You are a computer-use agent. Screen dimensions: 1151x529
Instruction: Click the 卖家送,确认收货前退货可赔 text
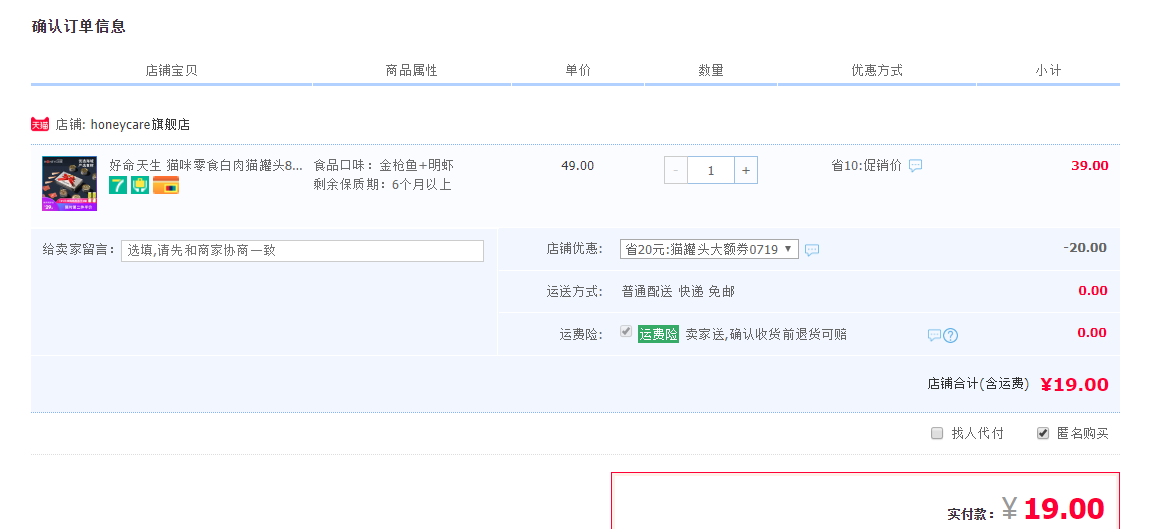pos(766,335)
